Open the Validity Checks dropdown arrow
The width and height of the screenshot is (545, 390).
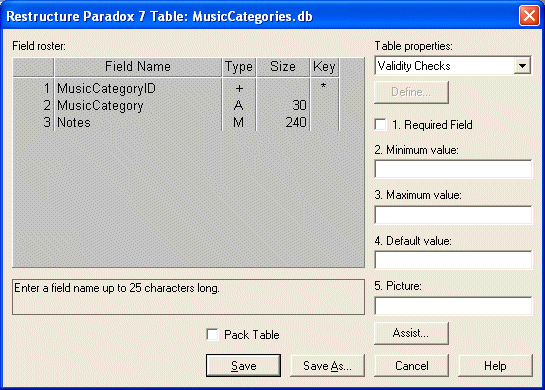click(x=522, y=66)
